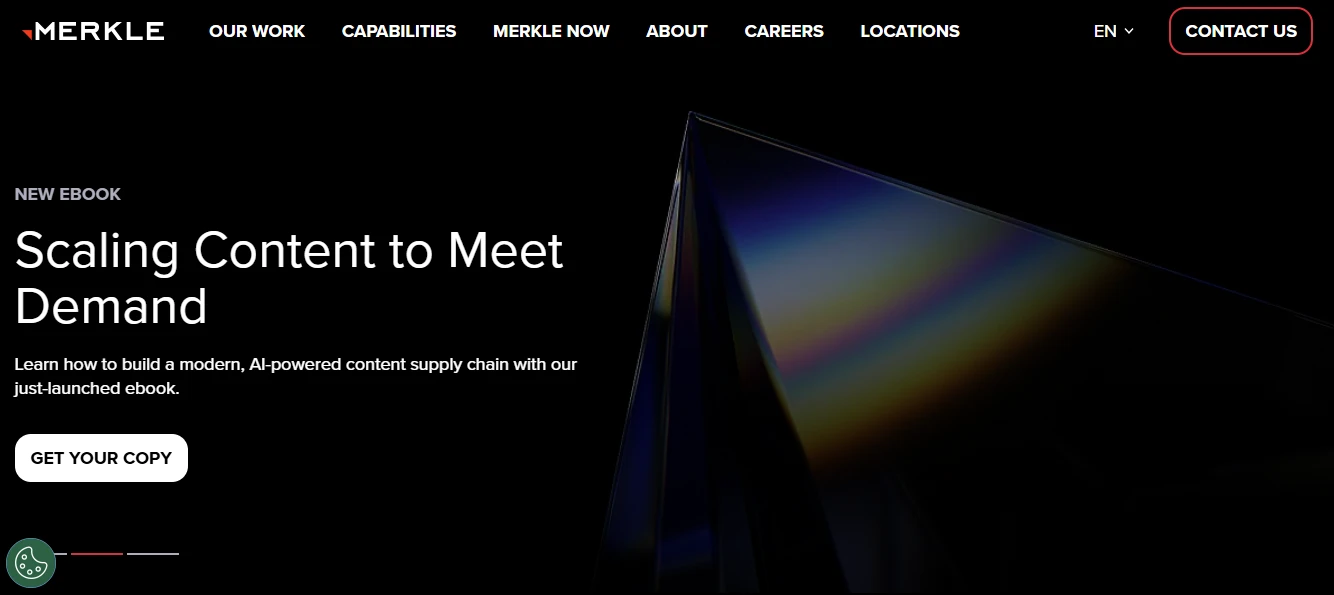The height and width of the screenshot is (595, 1334).
Task: Open the ABOUT navigation item
Action: coord(677,31)
